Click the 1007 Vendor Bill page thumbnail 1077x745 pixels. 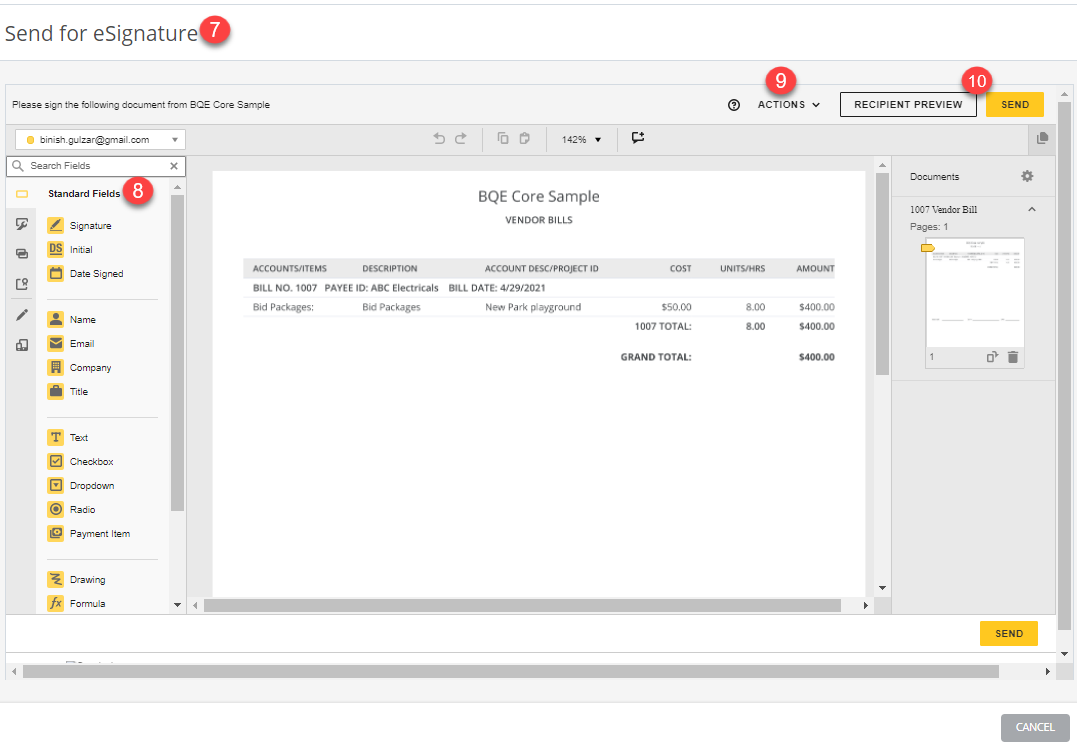click(x=975, y=293)
